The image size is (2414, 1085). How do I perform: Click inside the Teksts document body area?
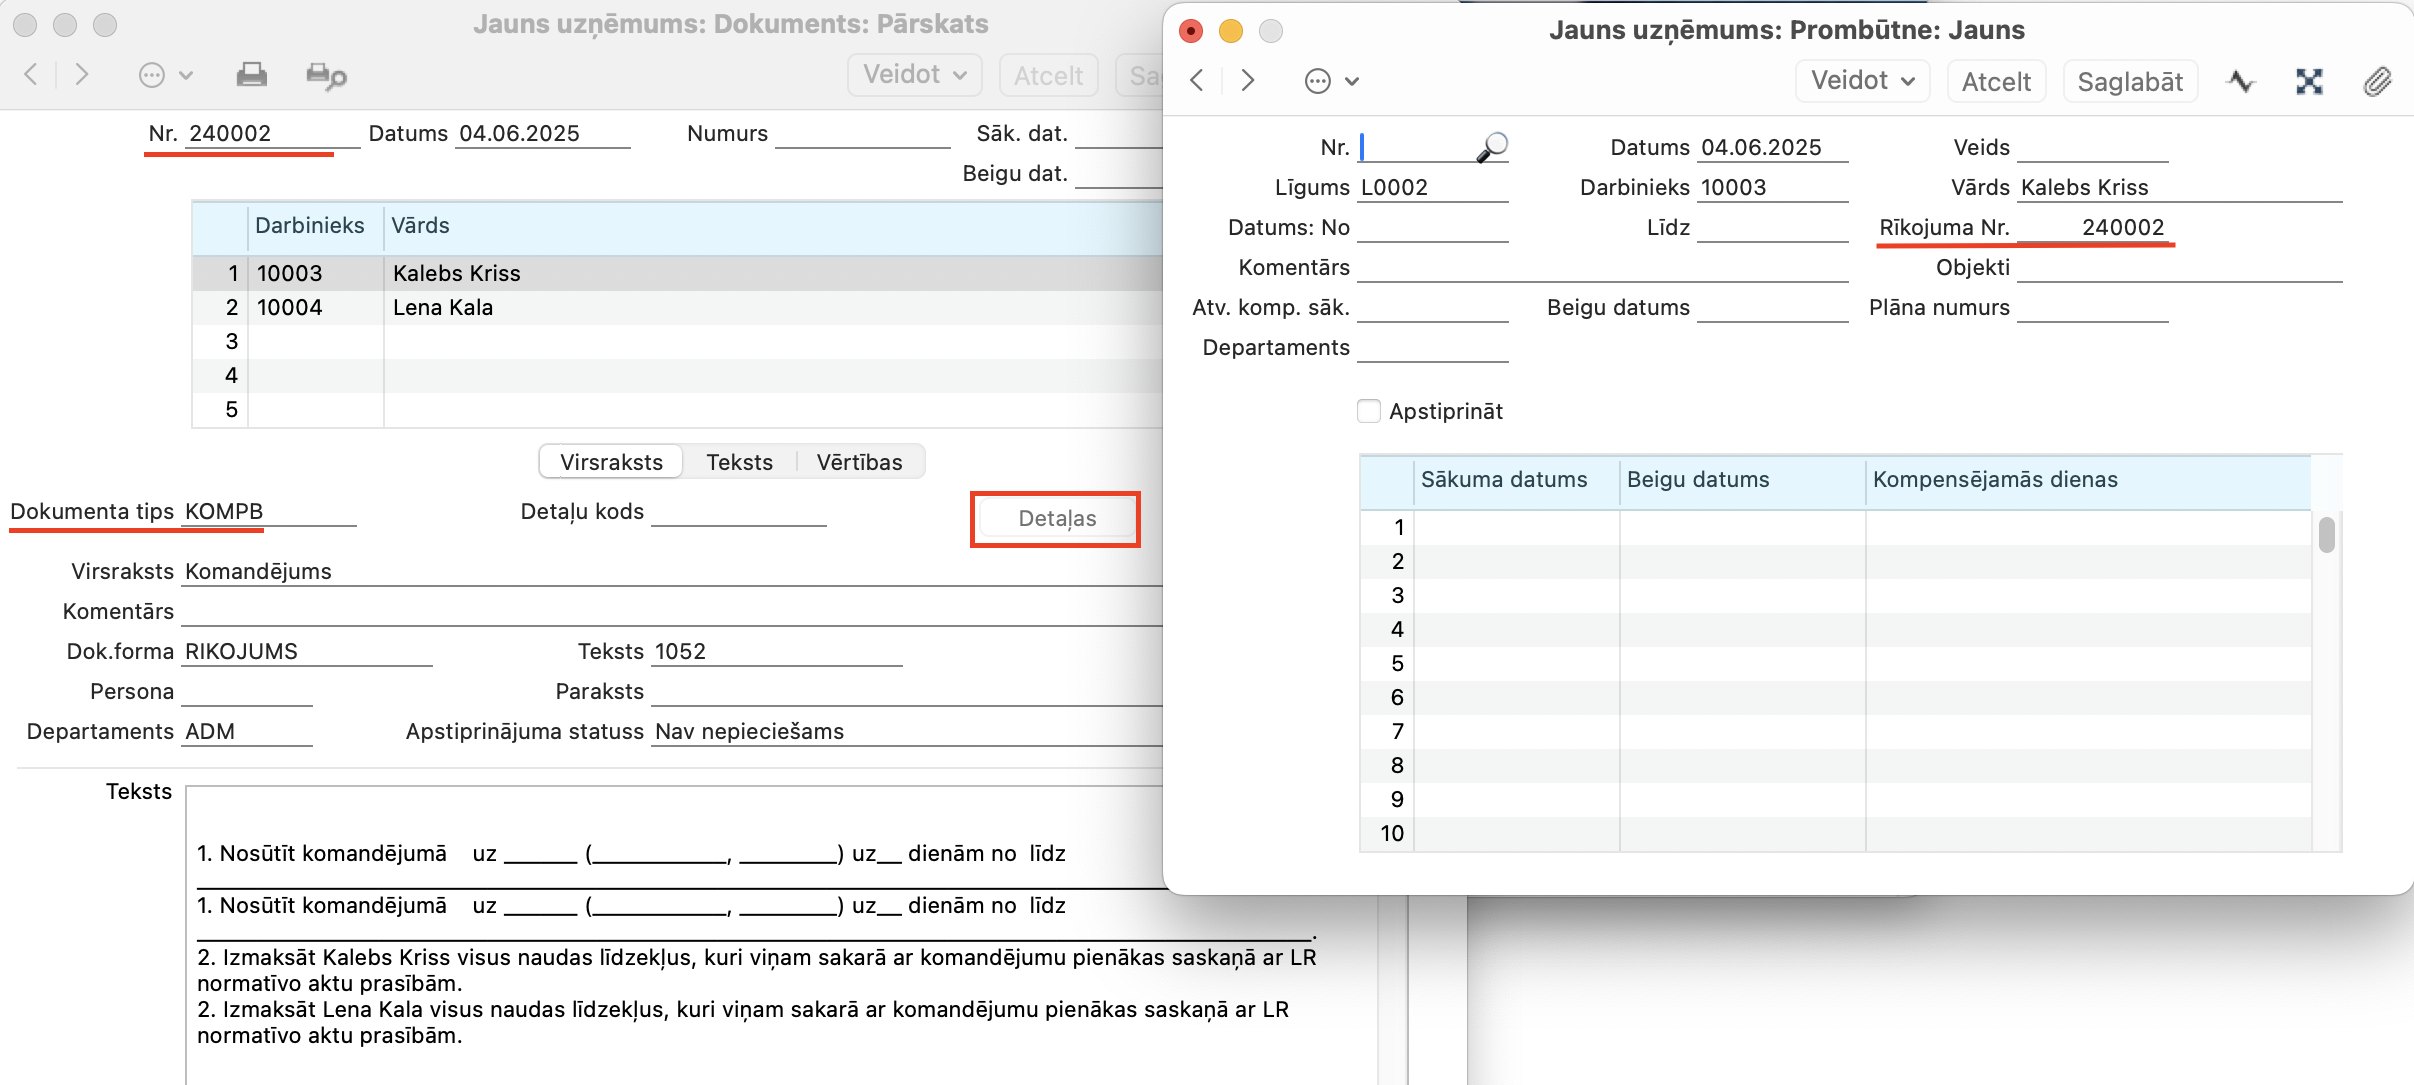click(x=780, y=935)
